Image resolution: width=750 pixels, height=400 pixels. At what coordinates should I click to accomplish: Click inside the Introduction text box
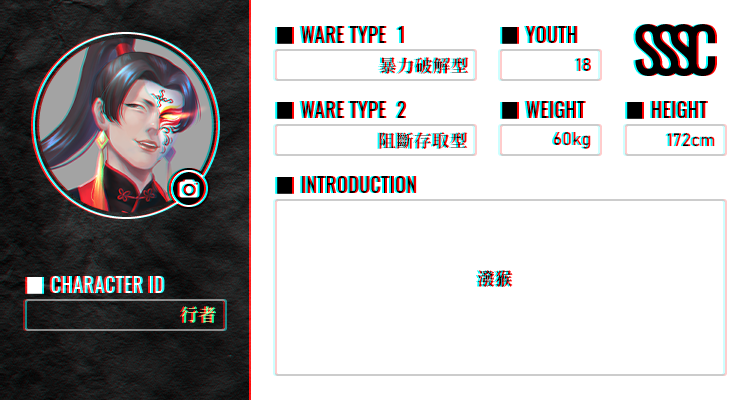[500, 288]
